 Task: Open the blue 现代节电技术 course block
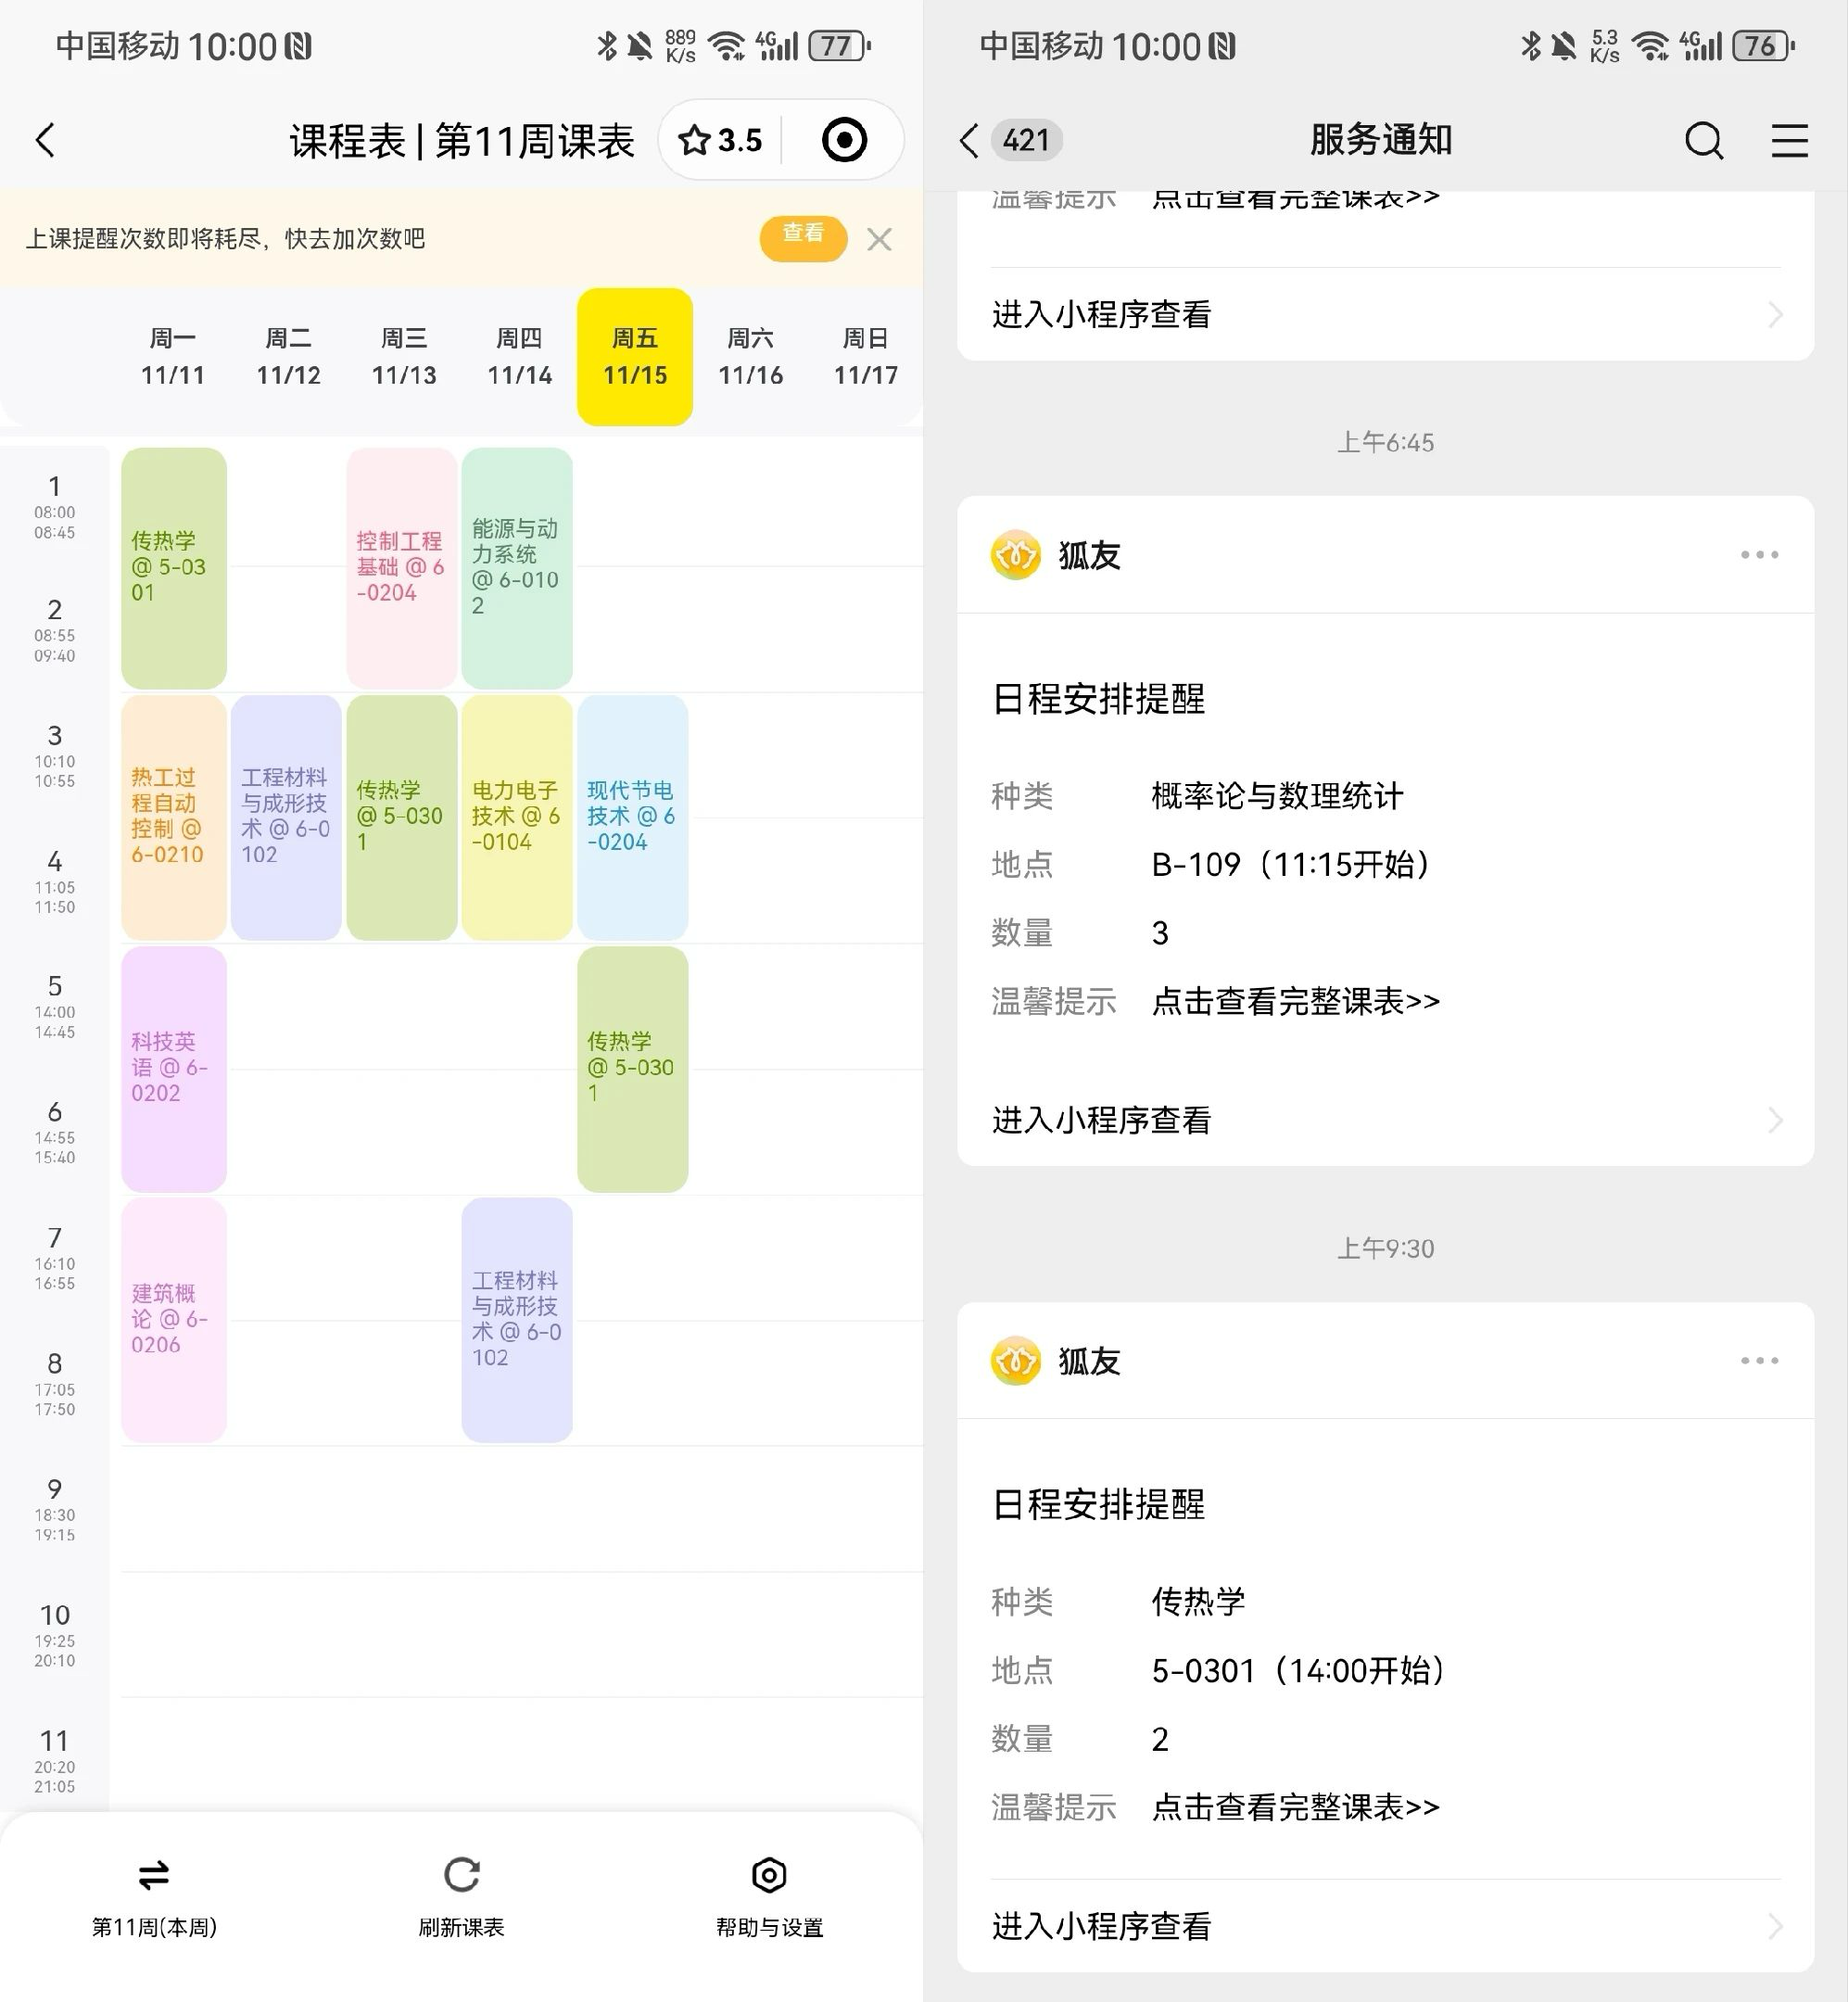(632, 817)
